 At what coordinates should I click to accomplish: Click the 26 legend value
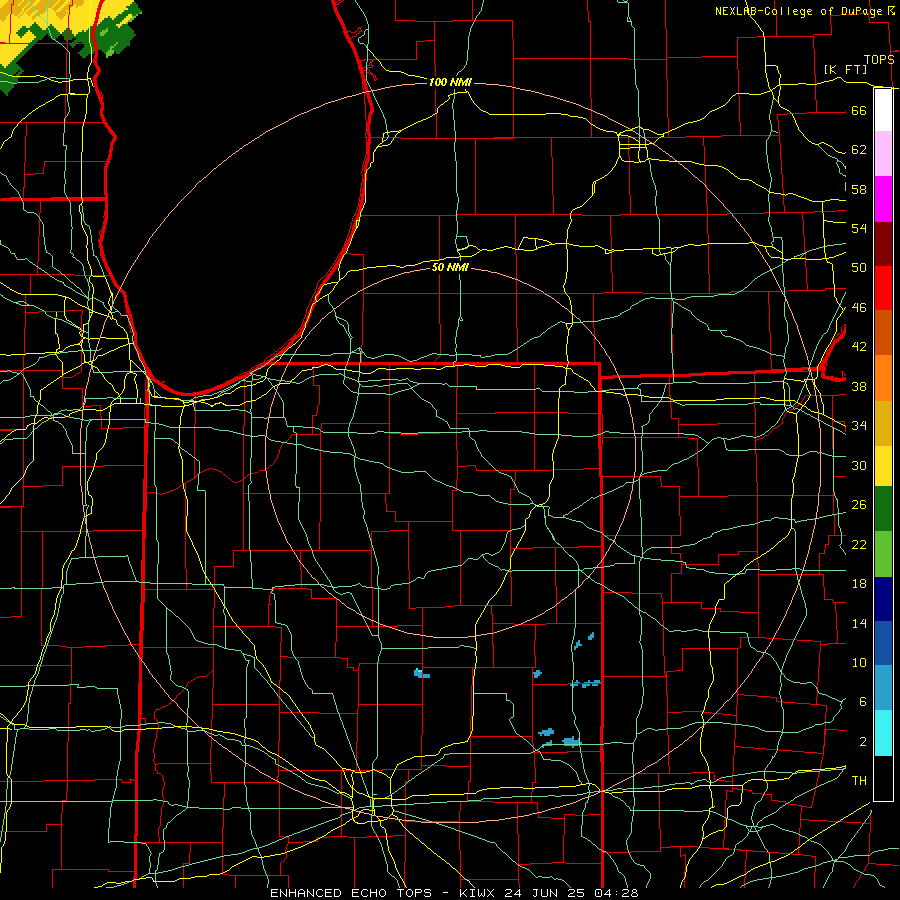click(859, 505)
